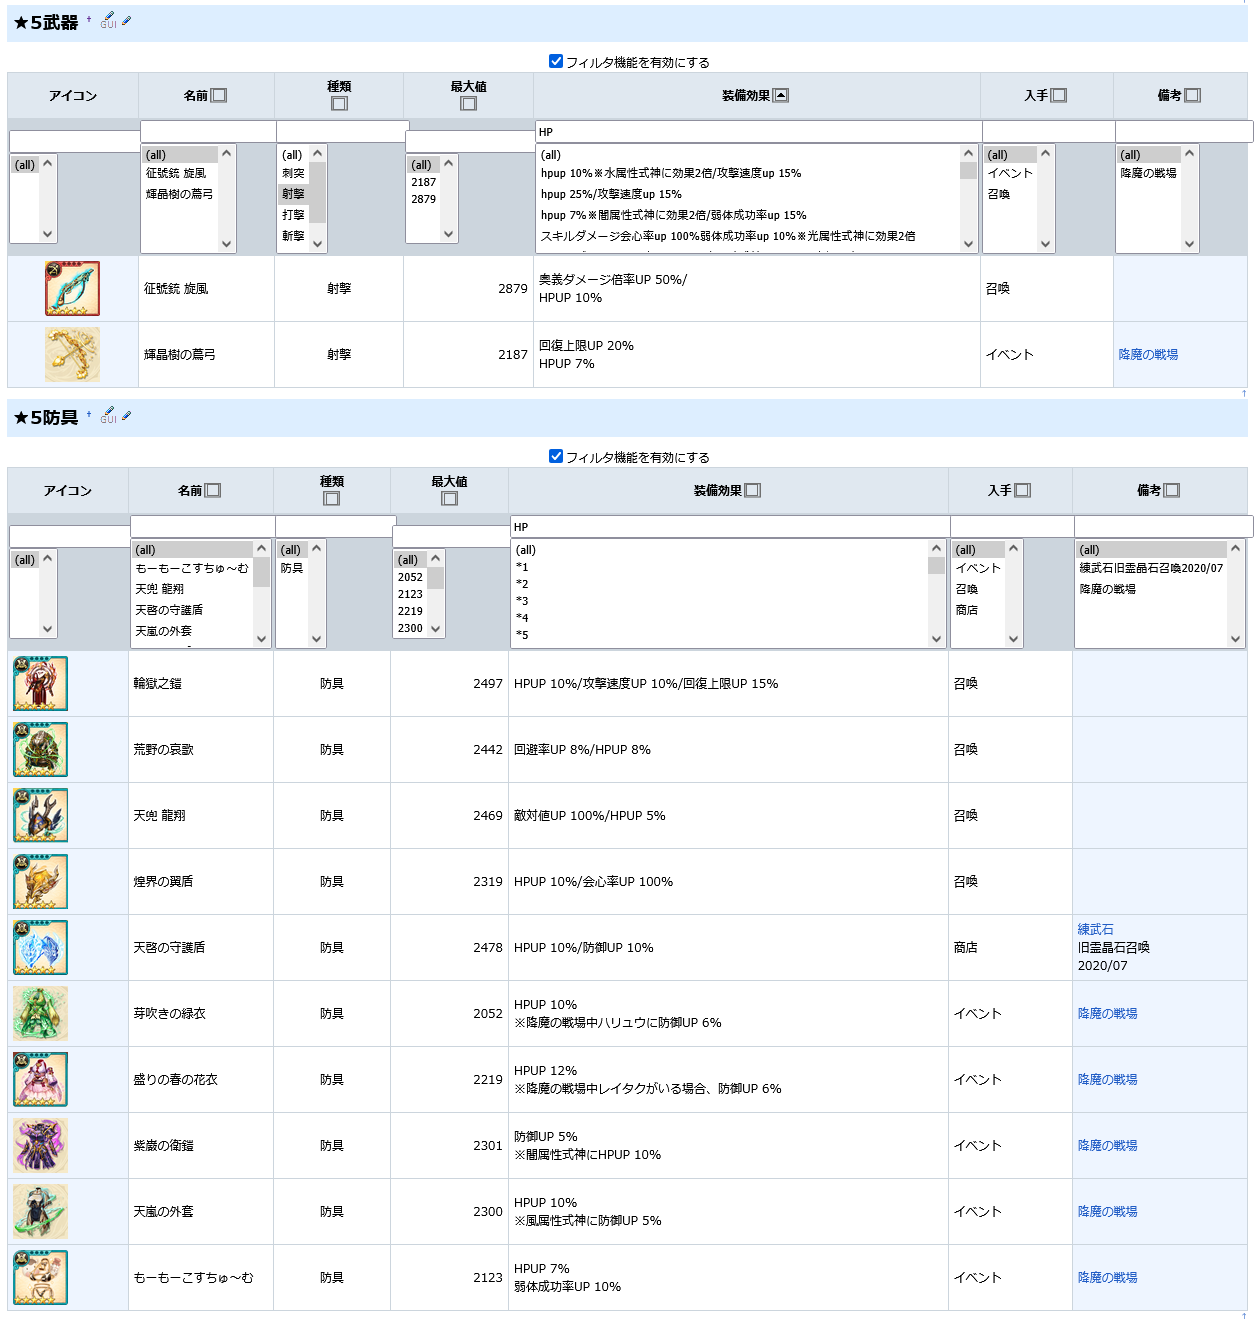The height and width of the screenshot is (1319, 1256).
Task: Select 召喚 in the weapons 入手 filter list
Action: tap(999, 194)
